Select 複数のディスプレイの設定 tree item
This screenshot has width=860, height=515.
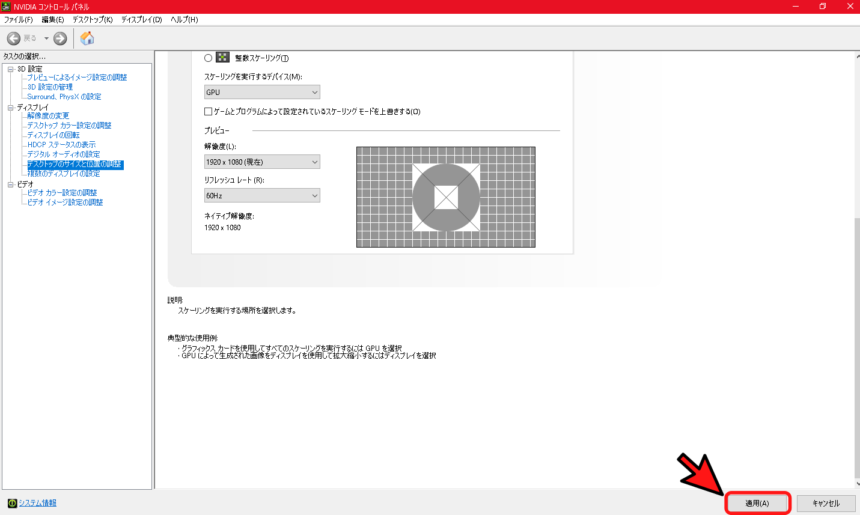coord(64,174)
